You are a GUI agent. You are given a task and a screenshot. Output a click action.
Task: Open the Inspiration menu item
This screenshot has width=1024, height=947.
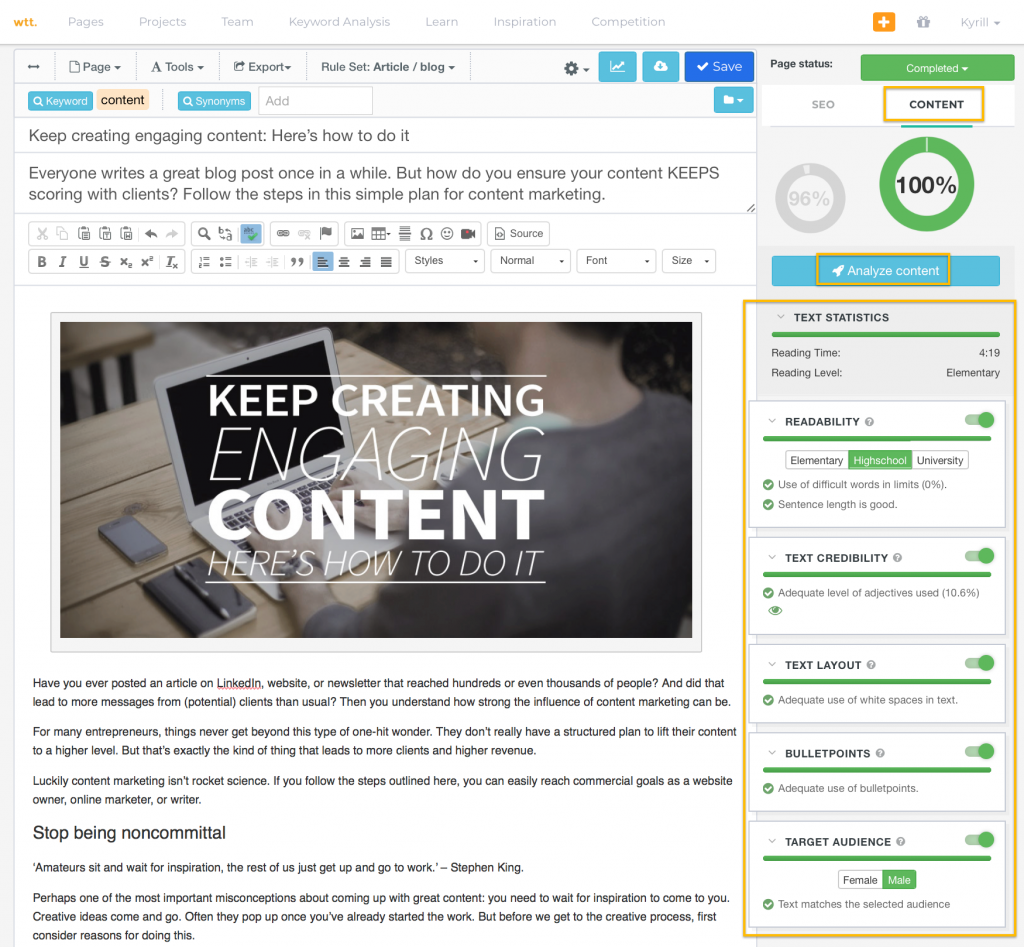coord(524,22)
